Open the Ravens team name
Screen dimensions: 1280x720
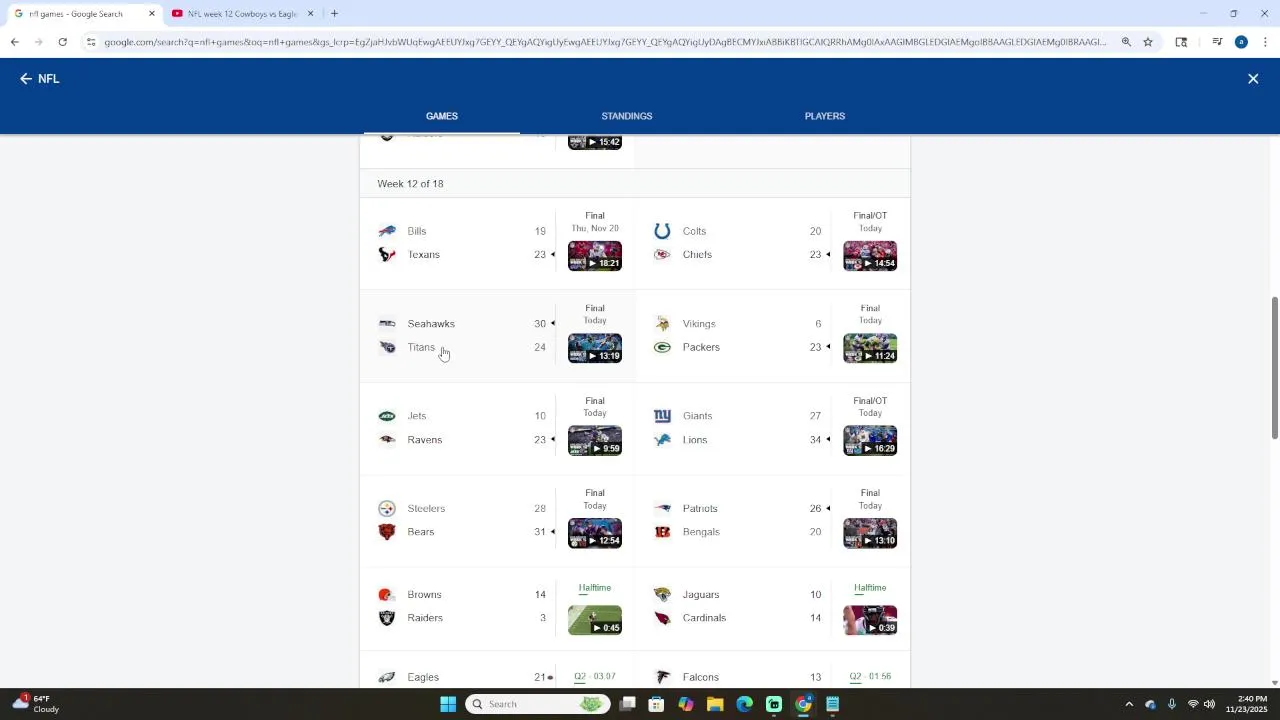pyautogui.click(x=425, y=440)
